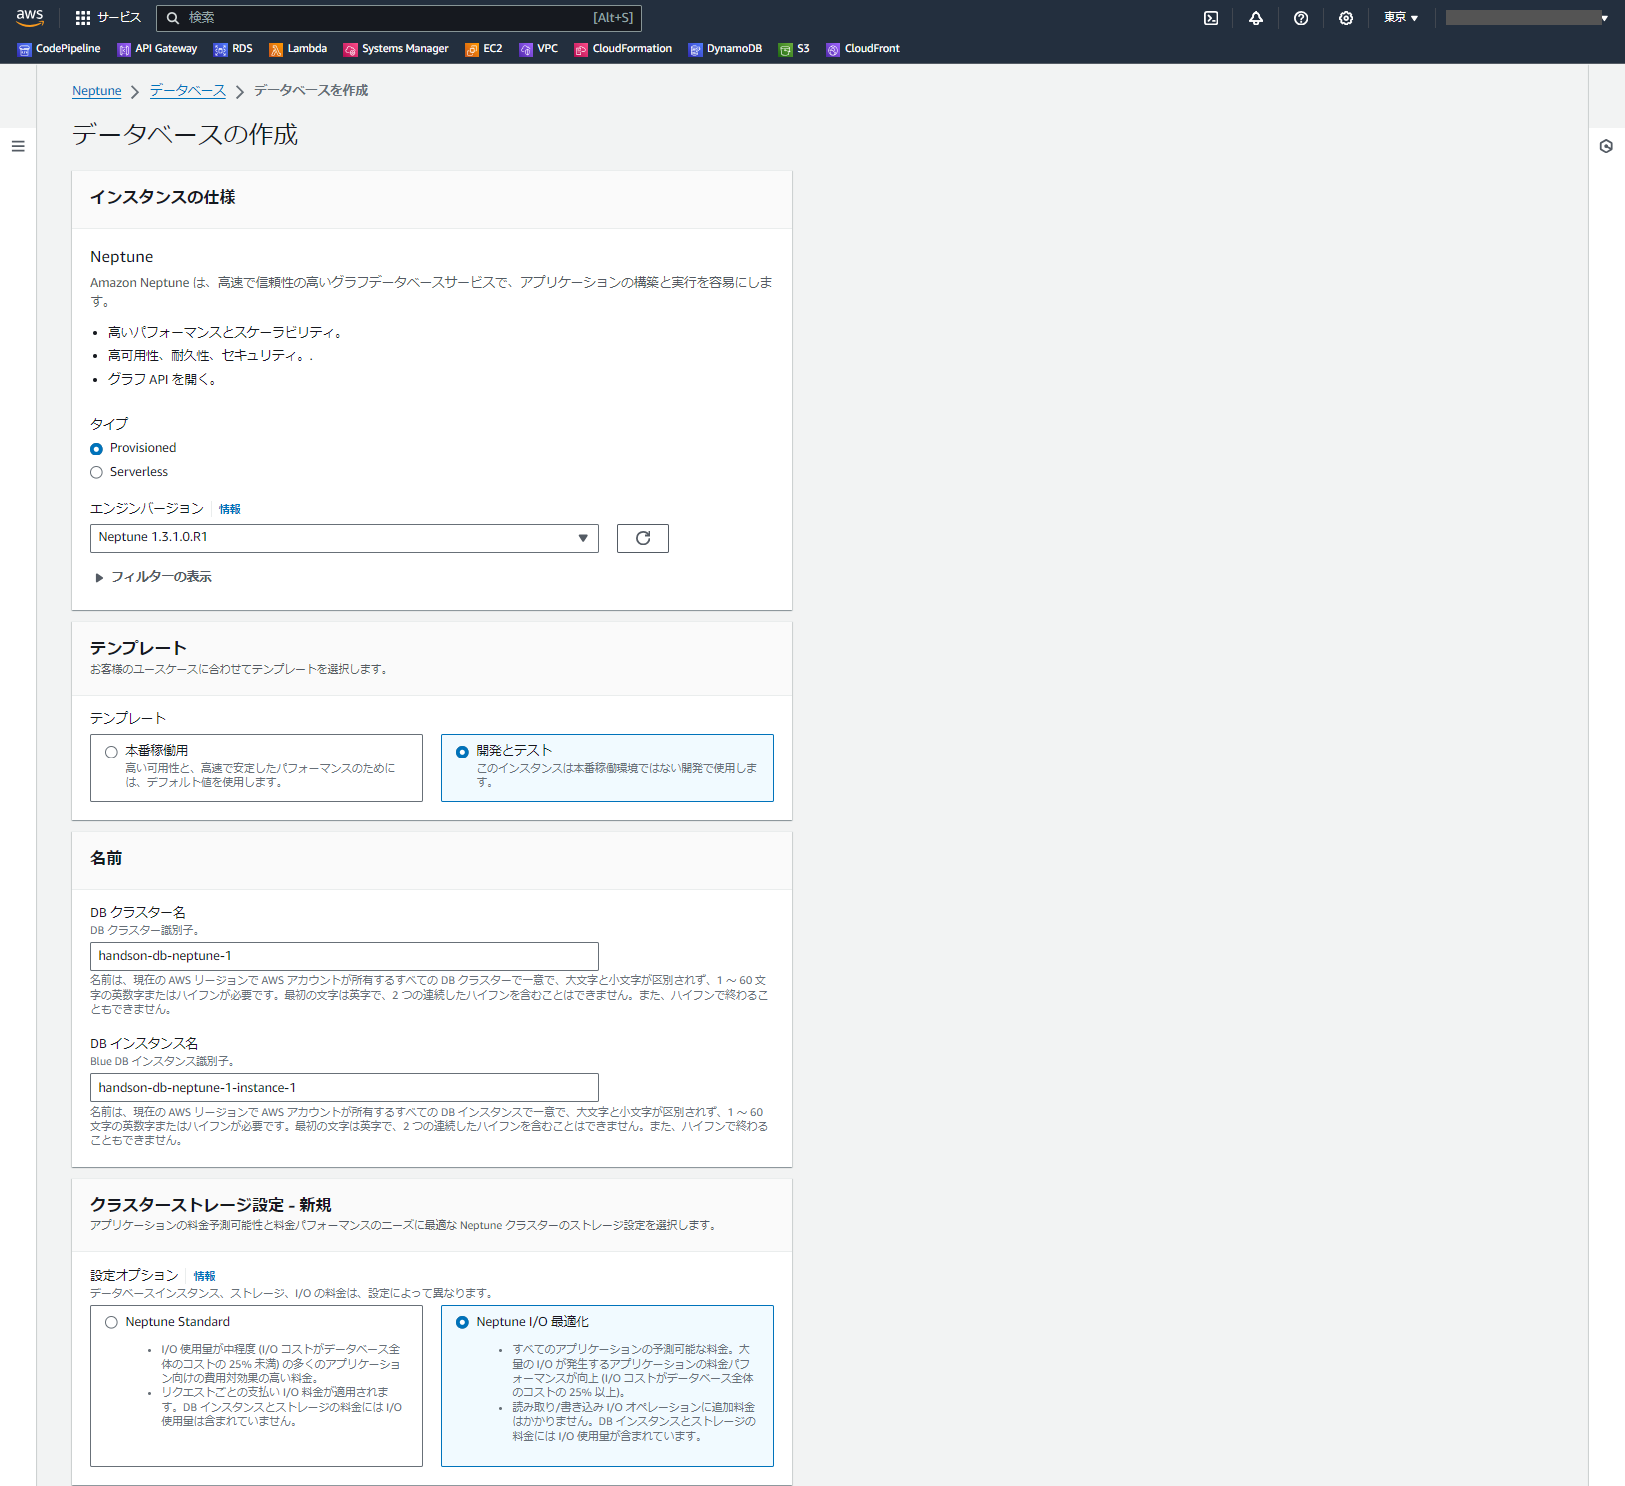Expand フィルターの表示
This screenshot has width=1625, height=1486.
point(153,577)
